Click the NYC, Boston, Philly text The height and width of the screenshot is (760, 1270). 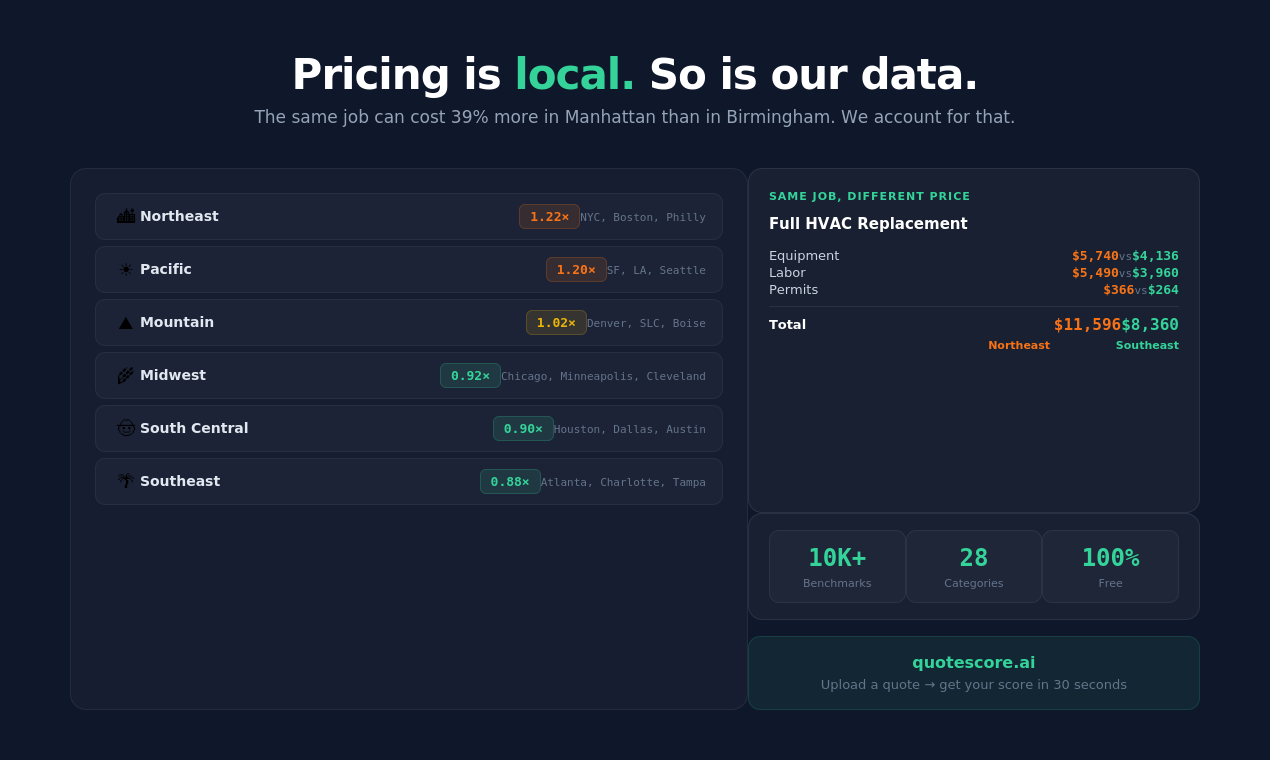pos(643,217)
